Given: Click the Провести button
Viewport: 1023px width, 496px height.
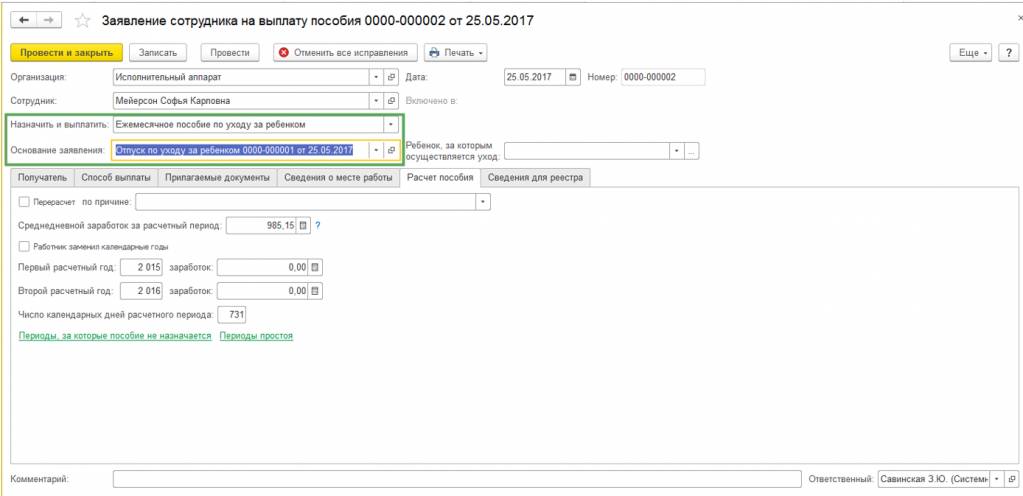Looking at the screenshot, I should [230, 53].
